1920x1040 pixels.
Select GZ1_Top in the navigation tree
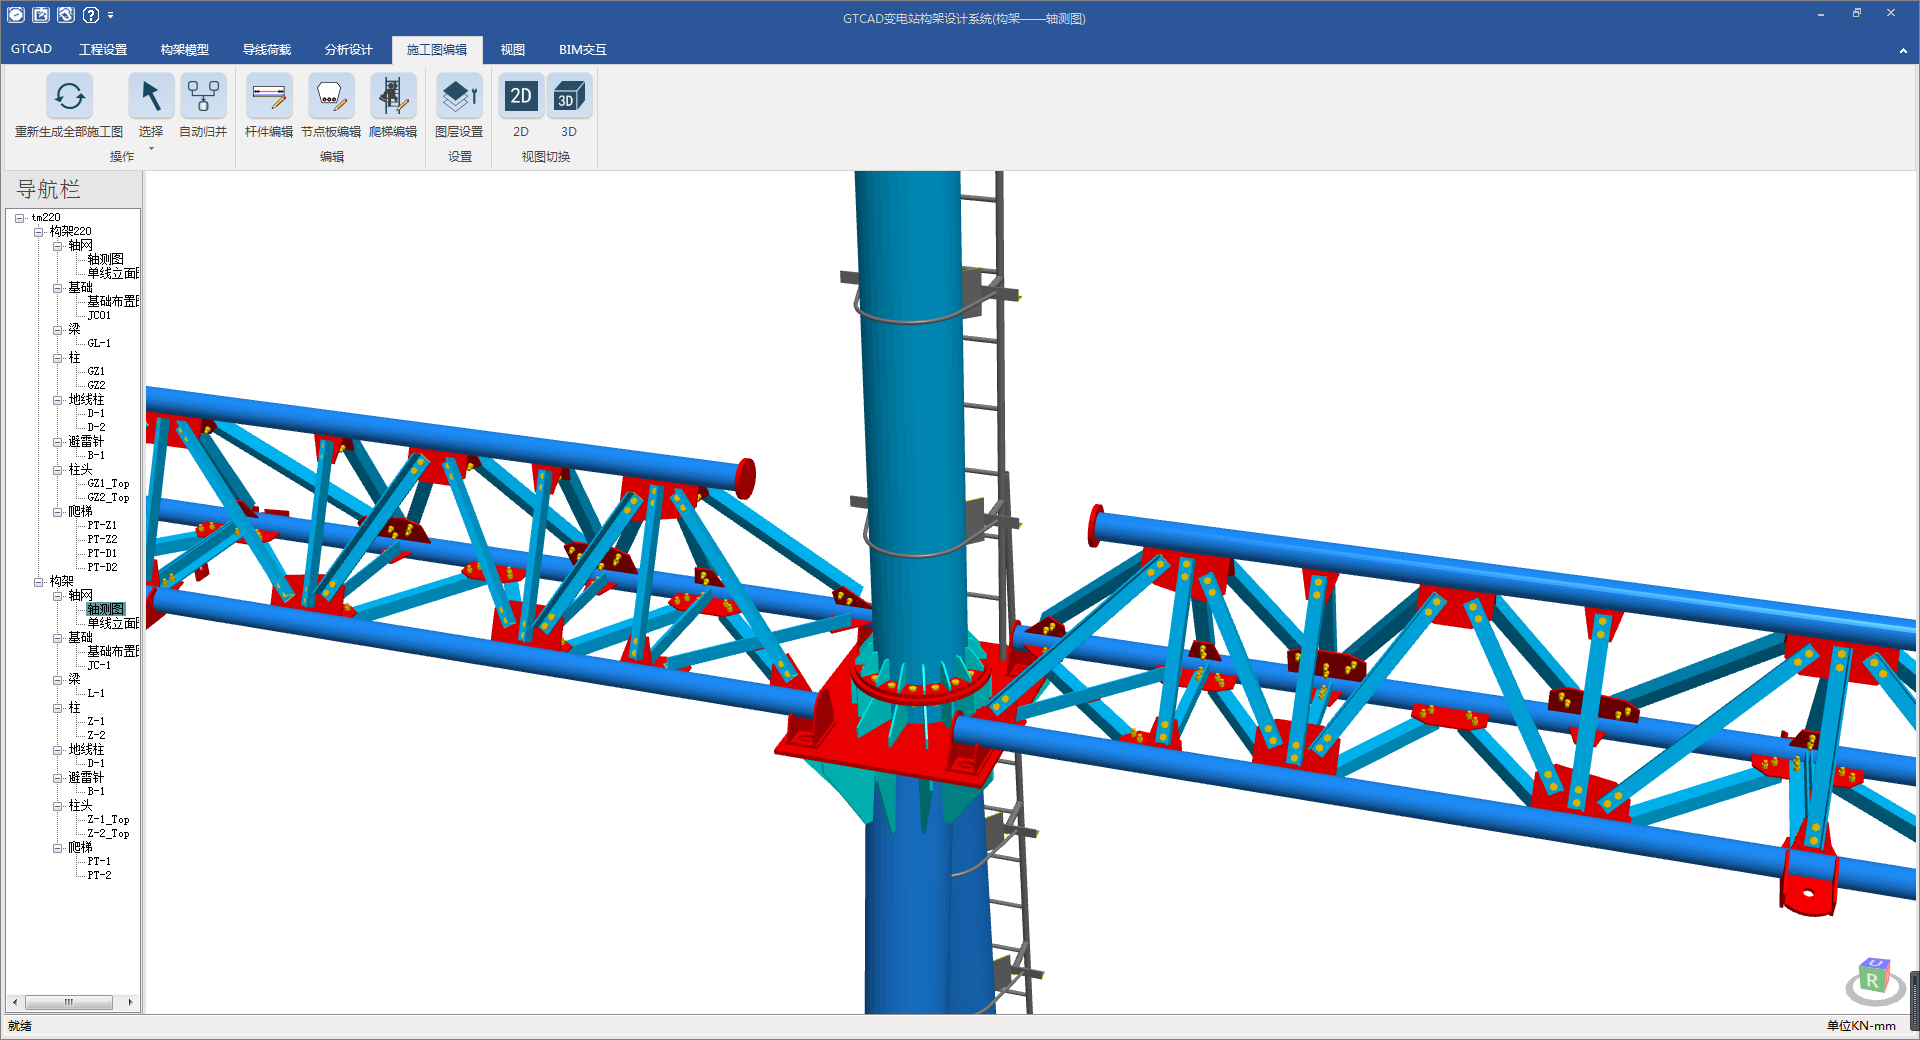108,484
